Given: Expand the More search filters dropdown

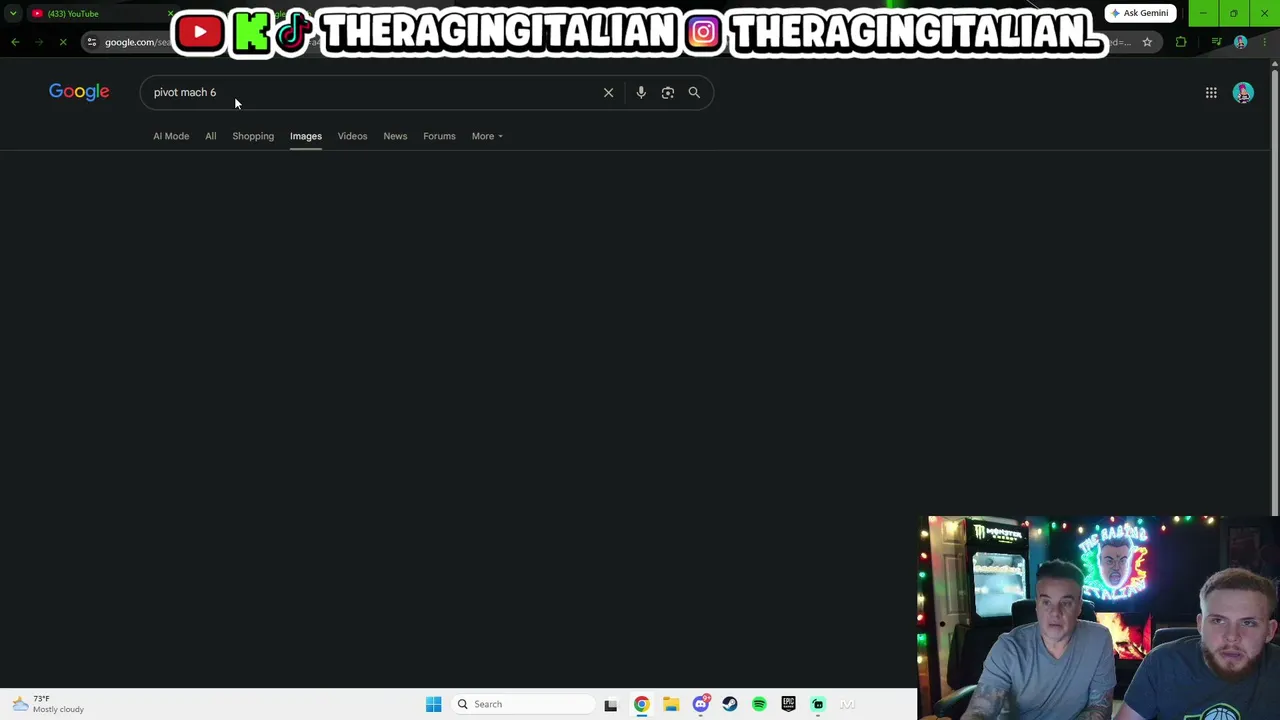Looking at the screenshot, I should pyautogui.click(x=487, y=136).
